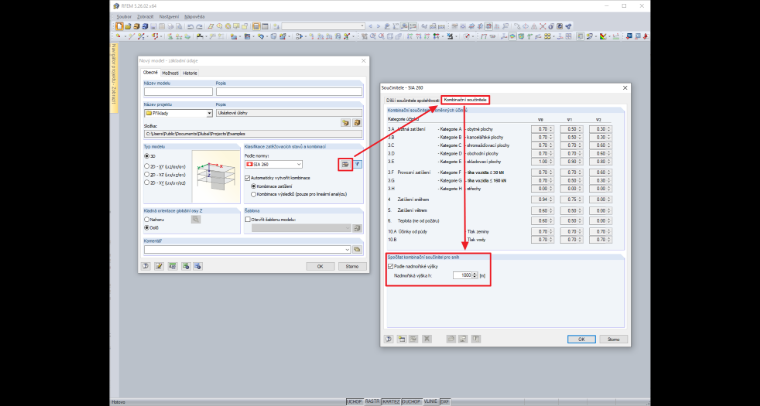760x406 pixels.
Task: Click the fifth bottom icon in New model dialog
Action: (x=198, y=266)
